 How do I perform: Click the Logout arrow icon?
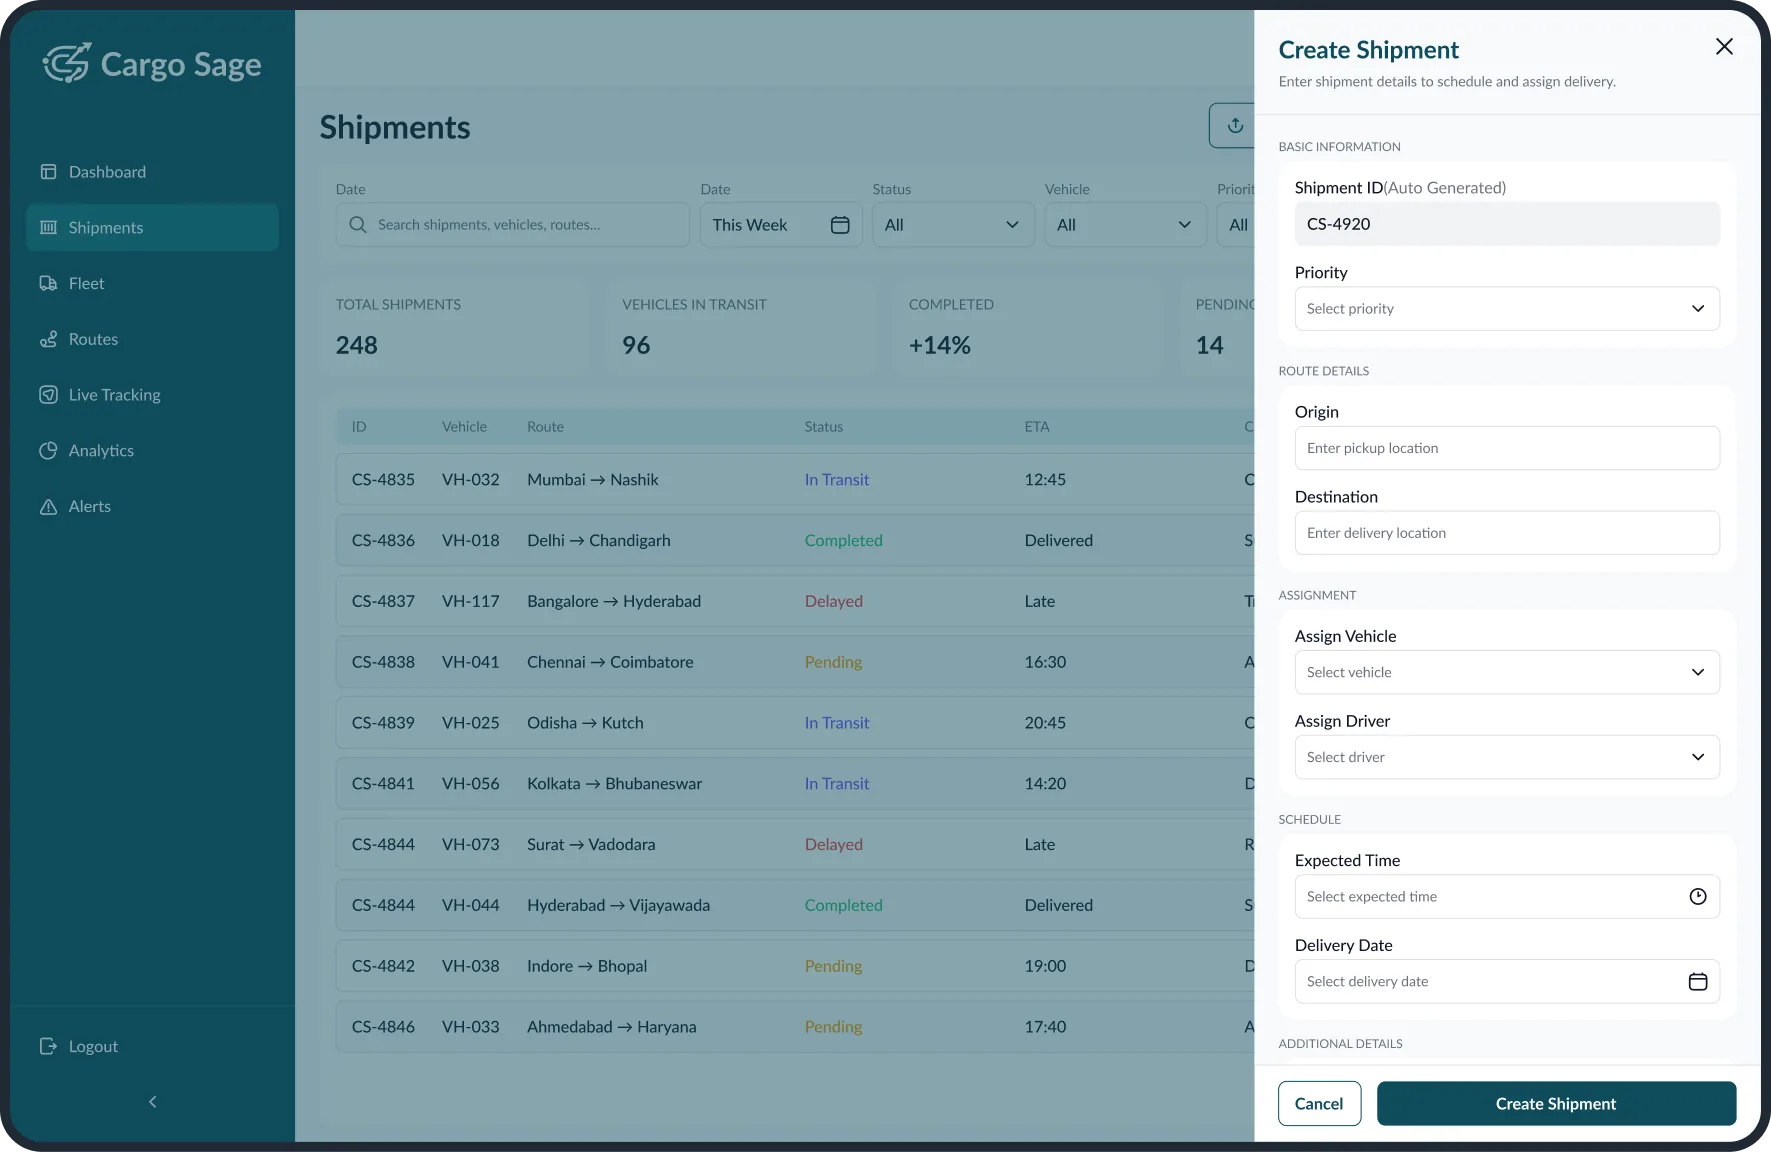47,1046
